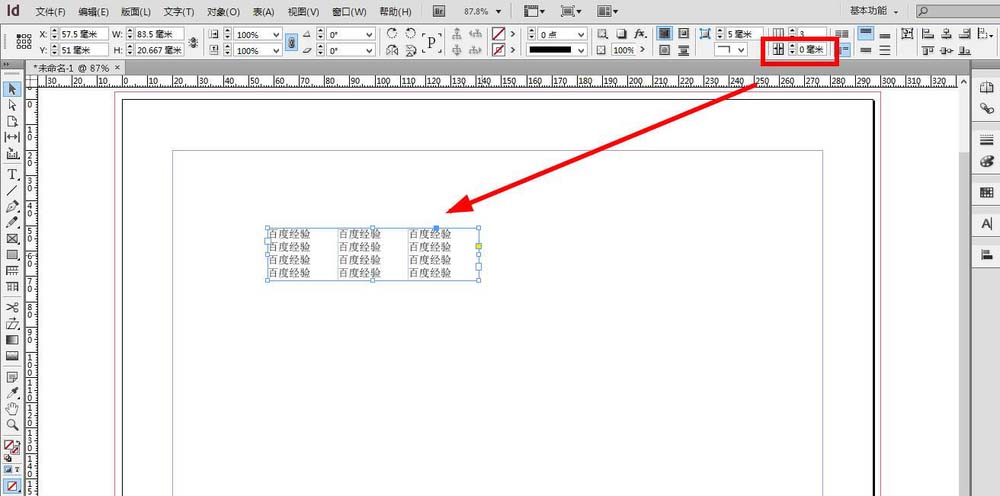Expand the scale X percentage dropdown

(x=276, y=34)
